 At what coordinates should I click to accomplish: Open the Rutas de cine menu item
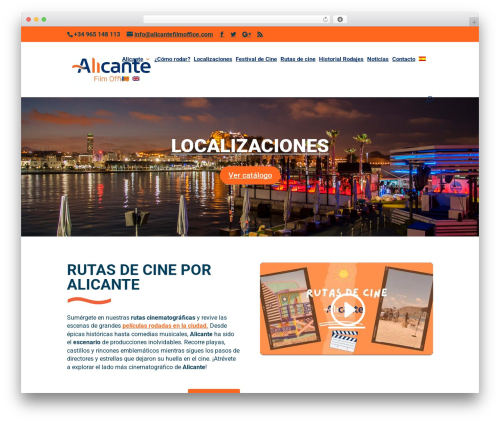(x=298, y=59)
